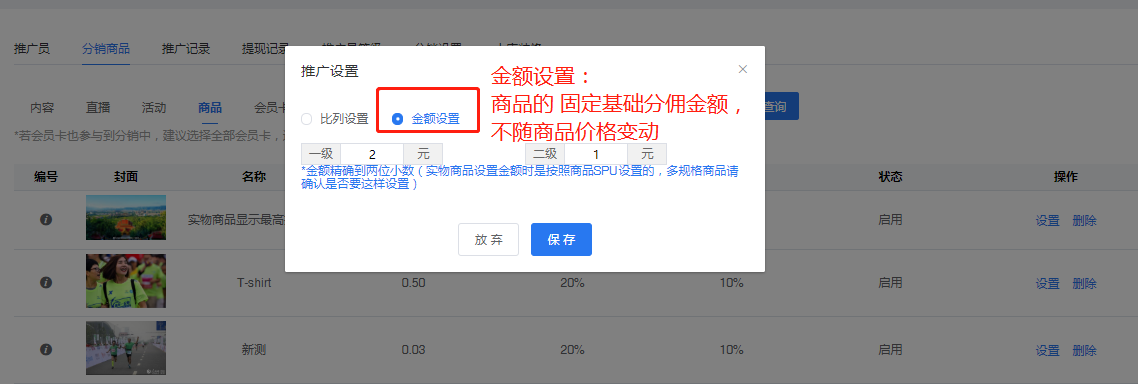Viewport: 1138px width, 384px height.
Task: Click 设置 link in the first row
Action: coord(1047,221)
